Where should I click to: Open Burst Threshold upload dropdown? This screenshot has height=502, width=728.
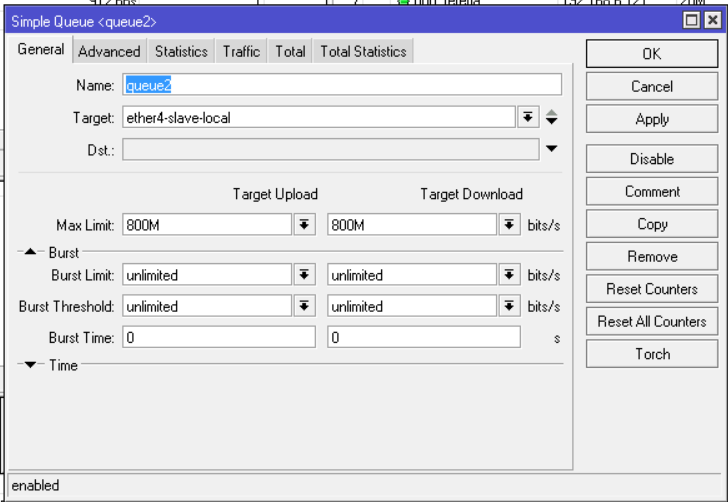[304, 306]
